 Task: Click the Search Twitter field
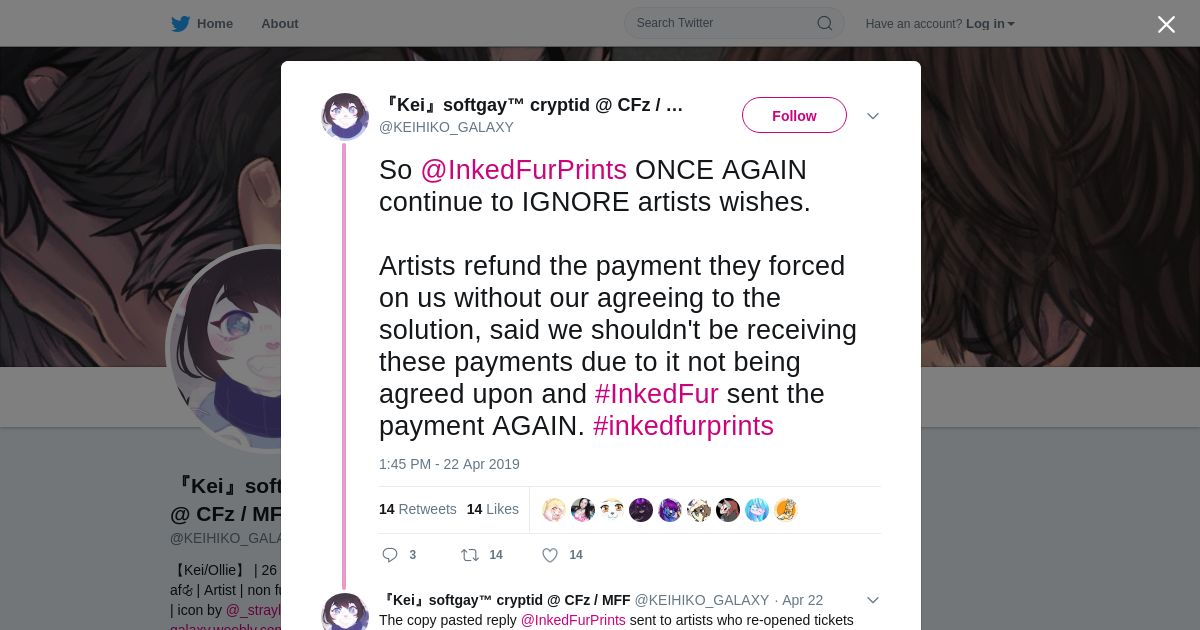pos(720,23)
